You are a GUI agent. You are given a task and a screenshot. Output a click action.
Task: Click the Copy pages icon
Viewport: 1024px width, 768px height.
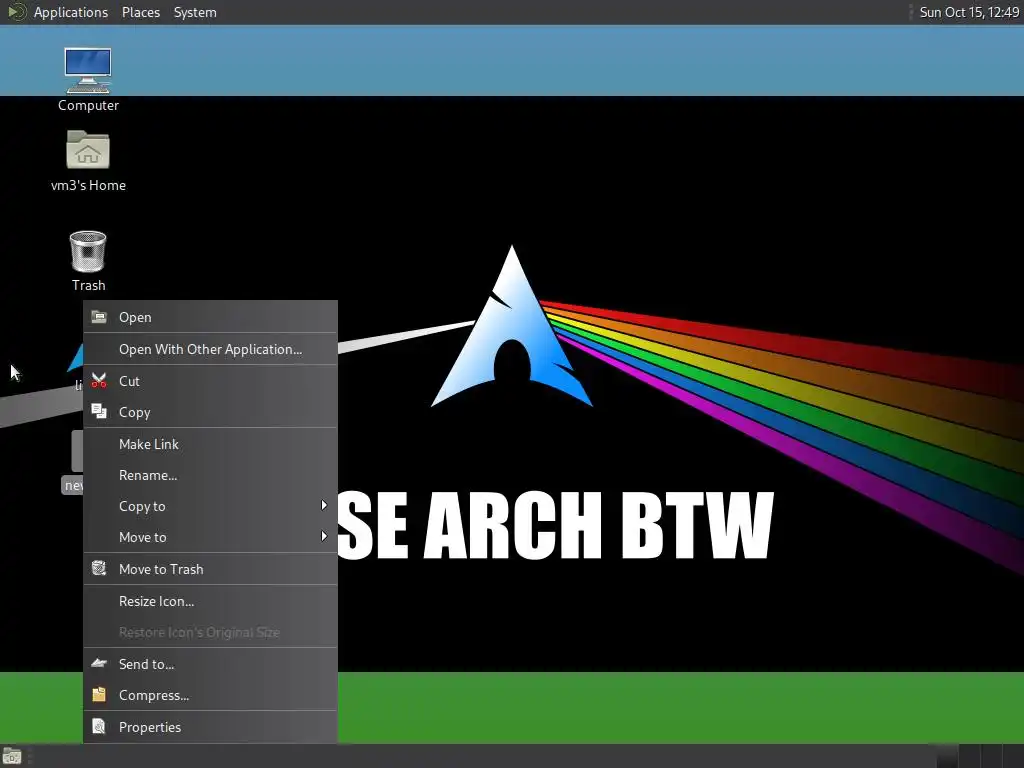[x=99, y=411]
